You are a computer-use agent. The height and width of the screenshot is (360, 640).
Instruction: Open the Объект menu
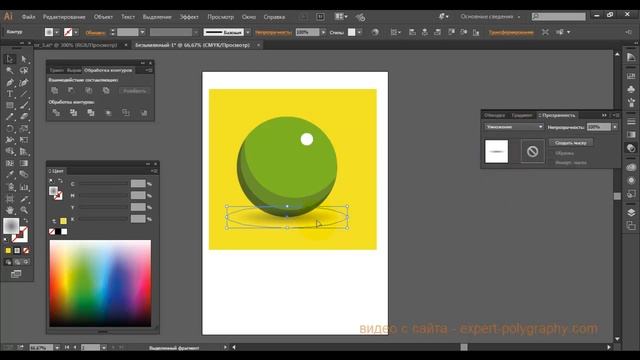[x=103, y=17]
